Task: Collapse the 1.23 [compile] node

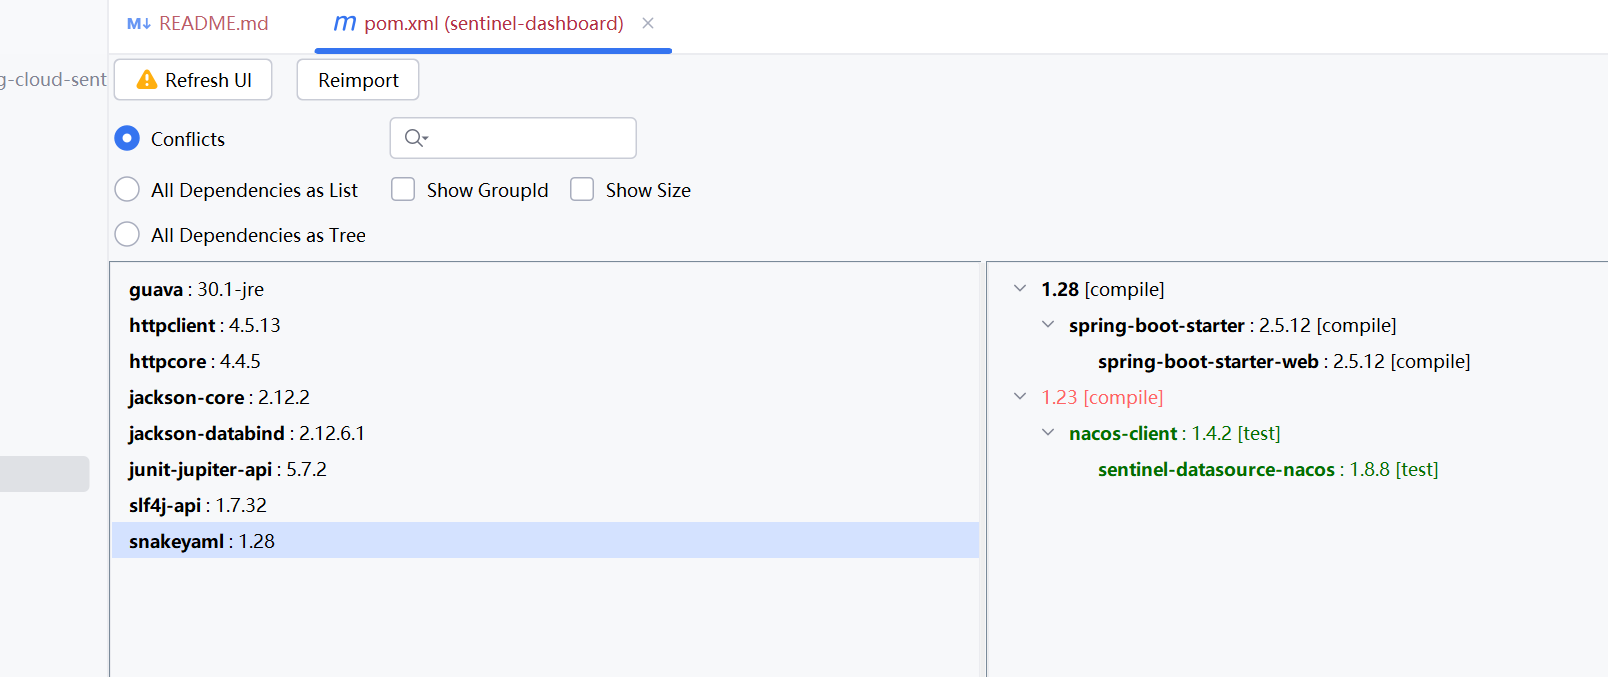Action: (x=1020, y=396)
